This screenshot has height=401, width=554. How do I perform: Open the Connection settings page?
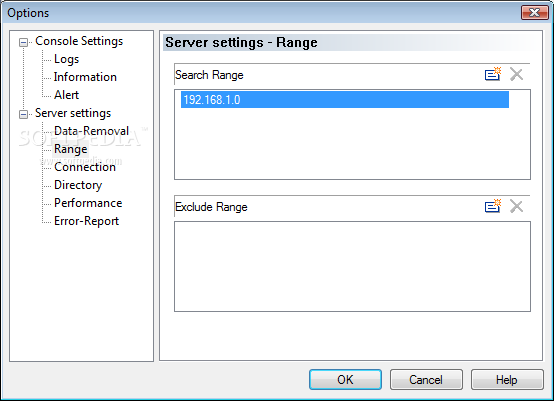point(85,167)
